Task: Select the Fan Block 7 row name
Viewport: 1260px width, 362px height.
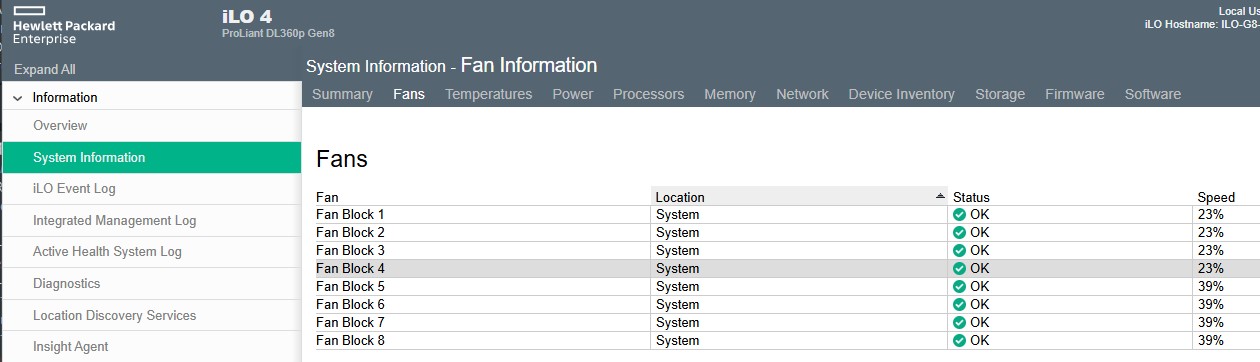Action: pyautogui.click(x=350, y=323)
